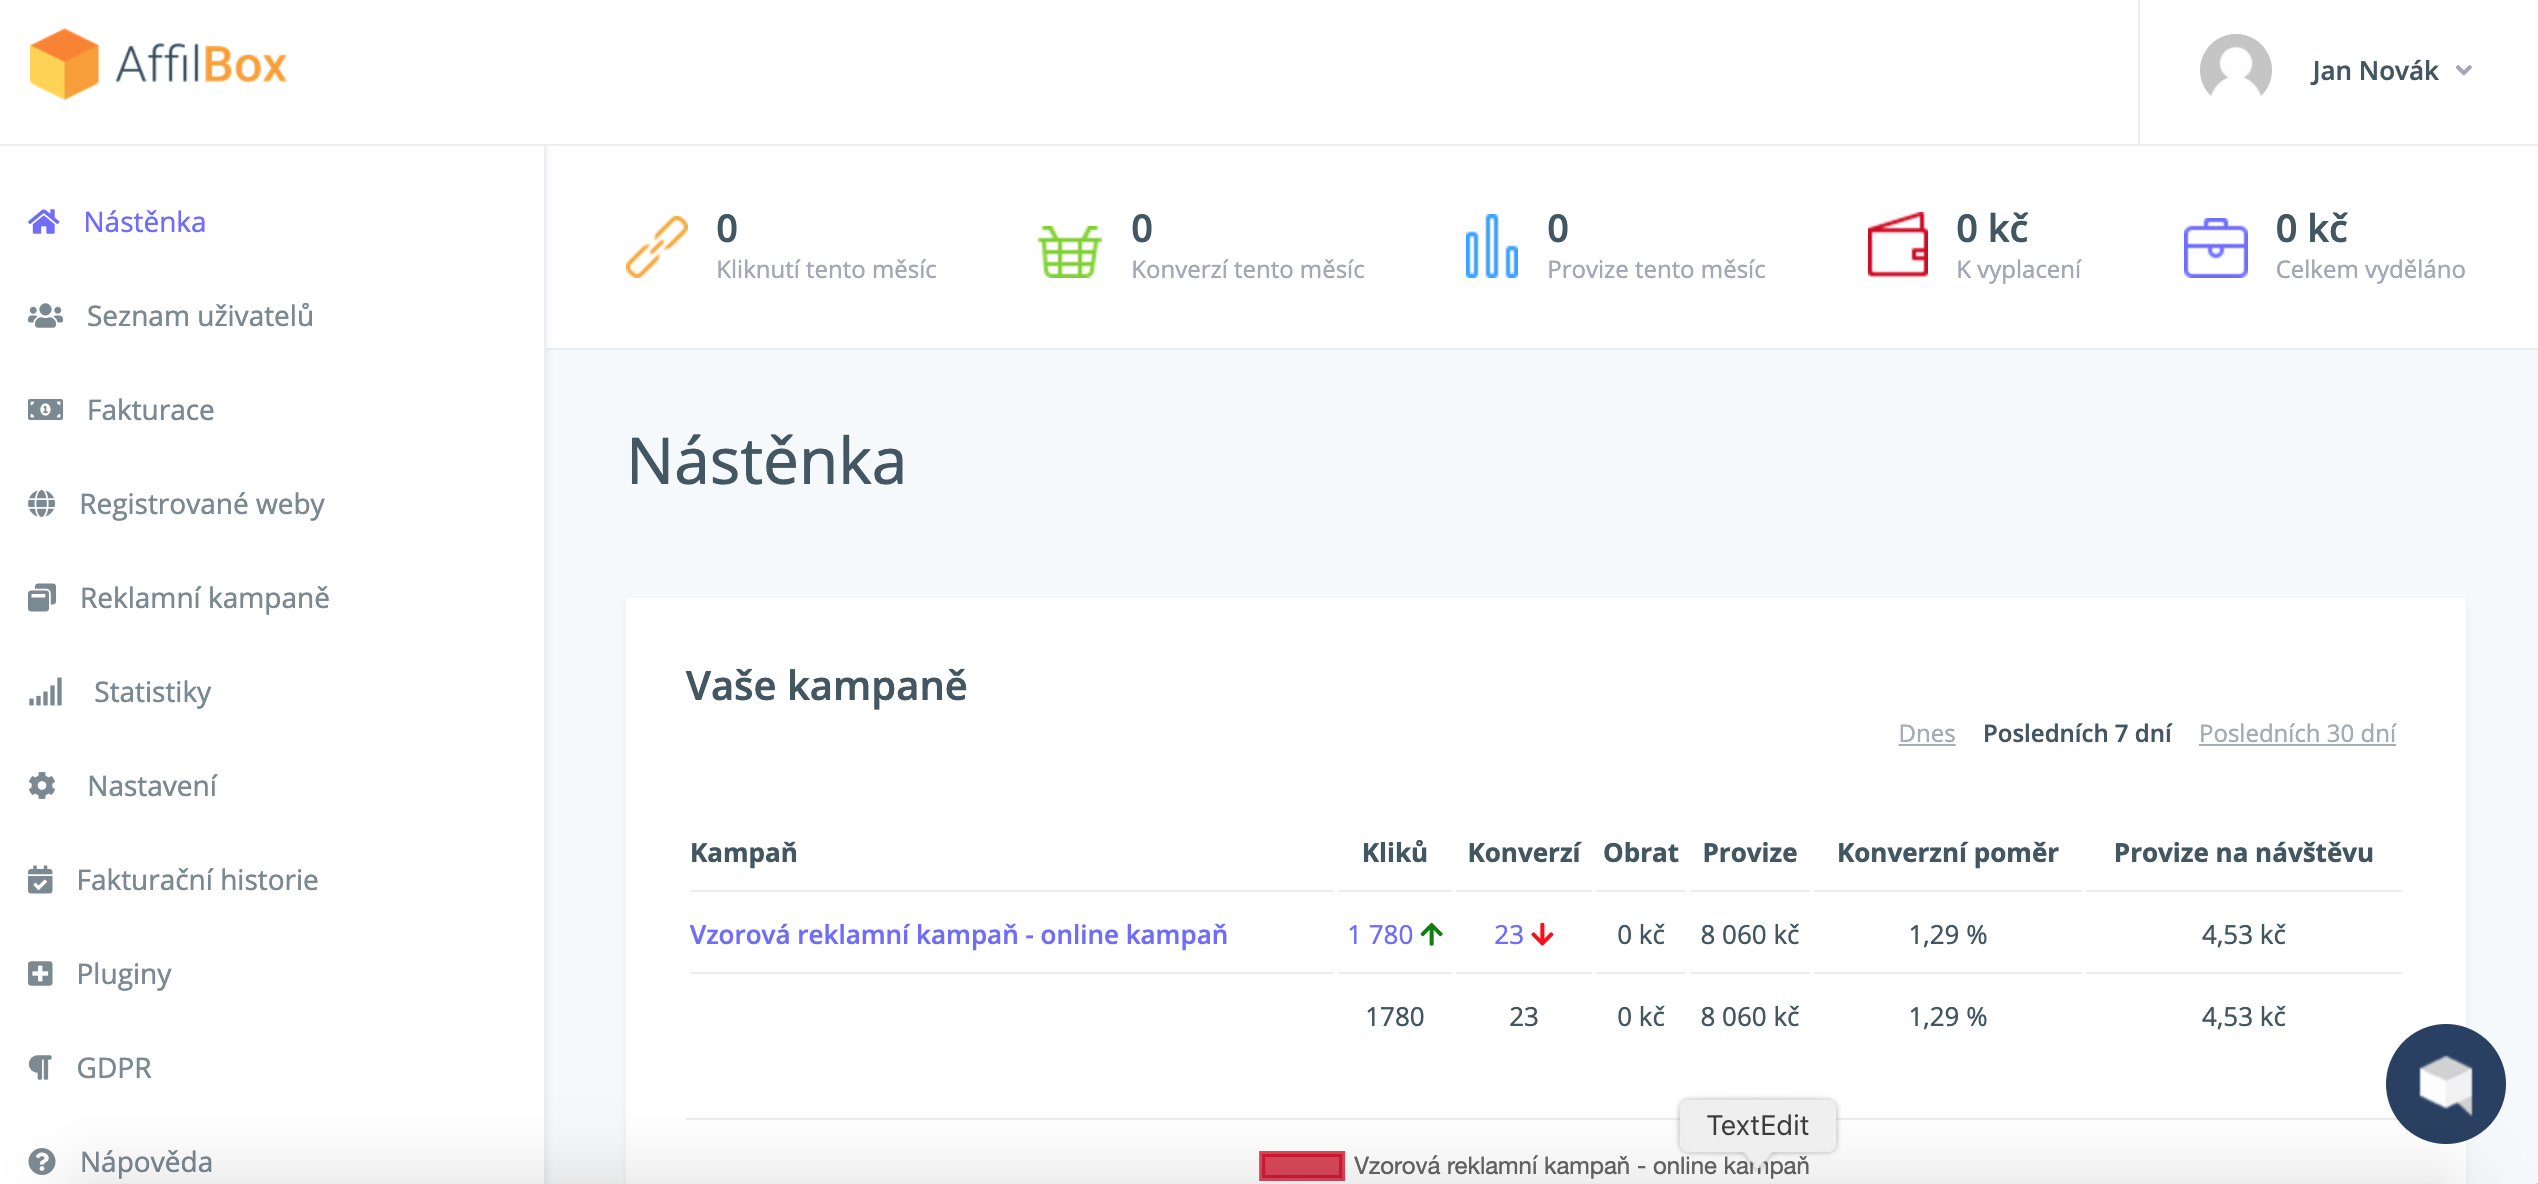Click the Registrované weby globe icon

pos(42,504)
